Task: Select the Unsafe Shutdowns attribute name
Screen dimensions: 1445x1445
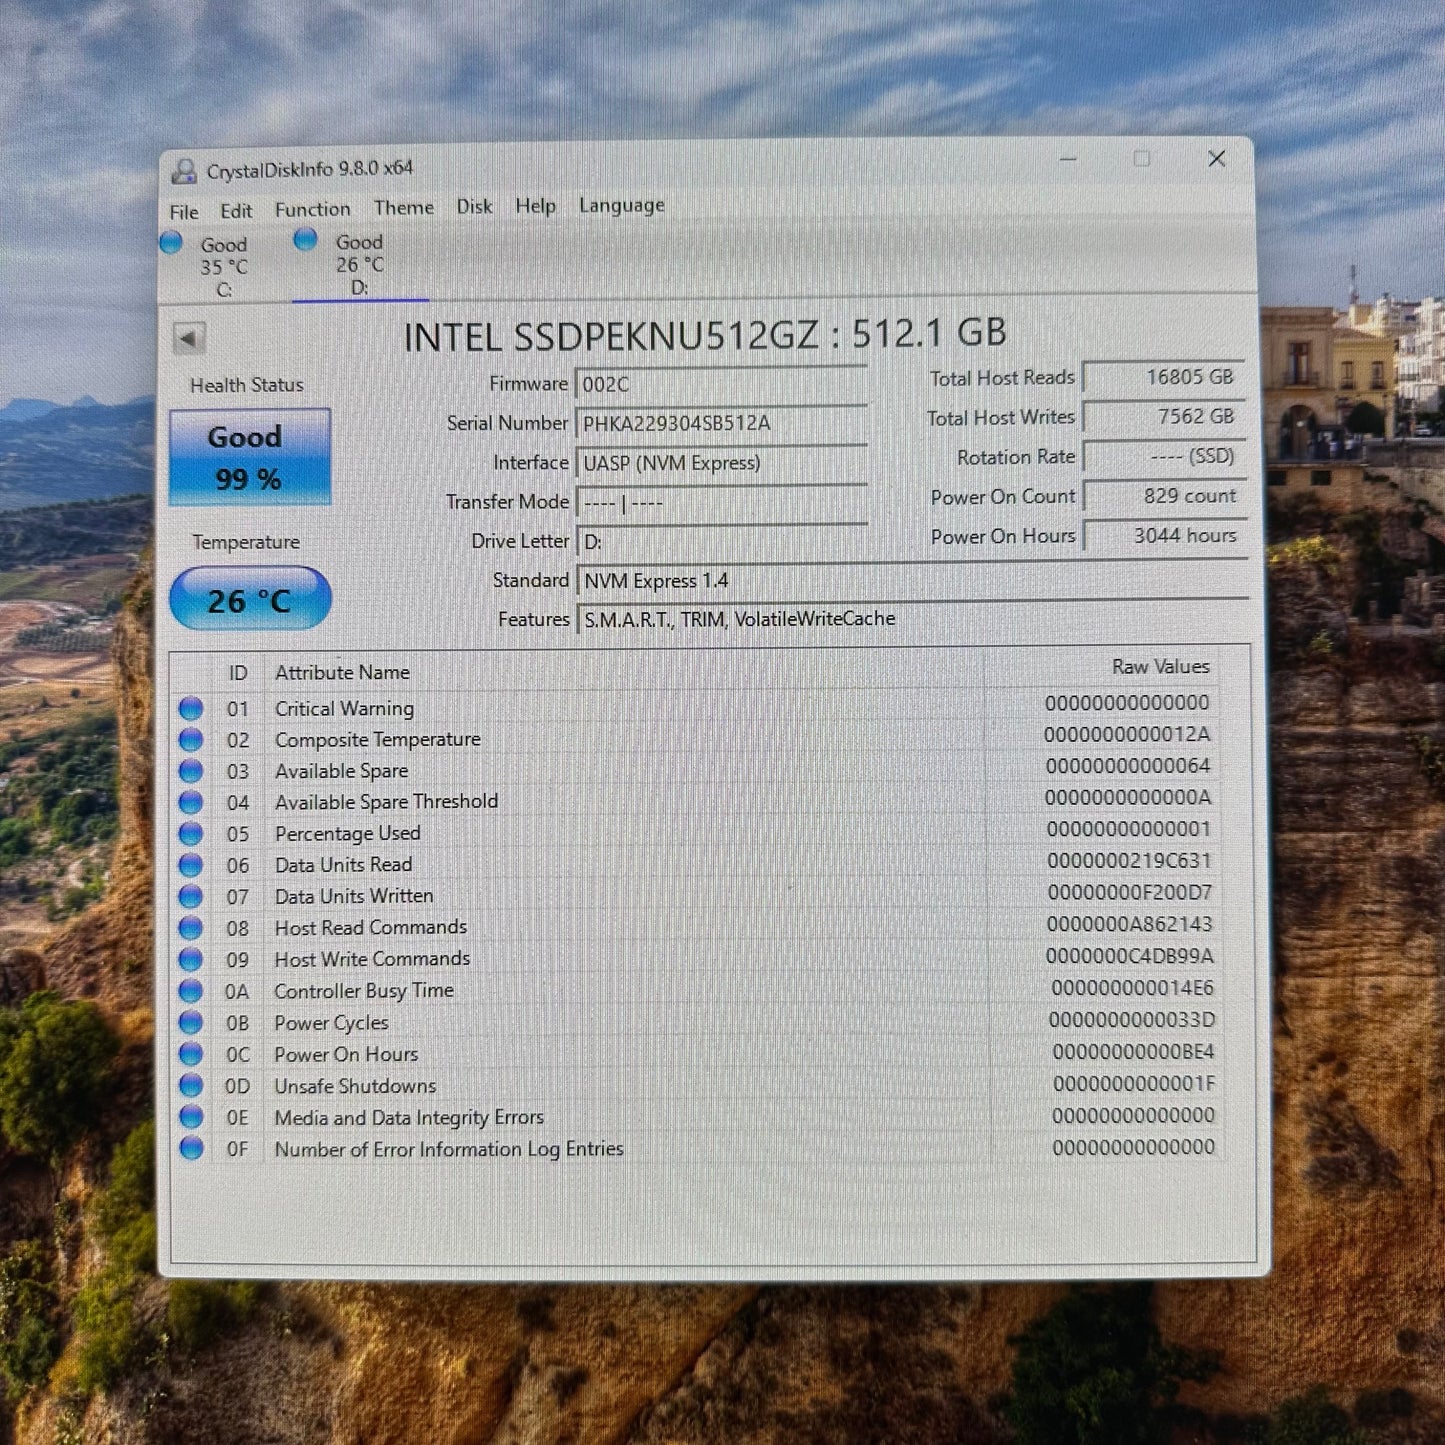Action: (x=355, y=1085)
